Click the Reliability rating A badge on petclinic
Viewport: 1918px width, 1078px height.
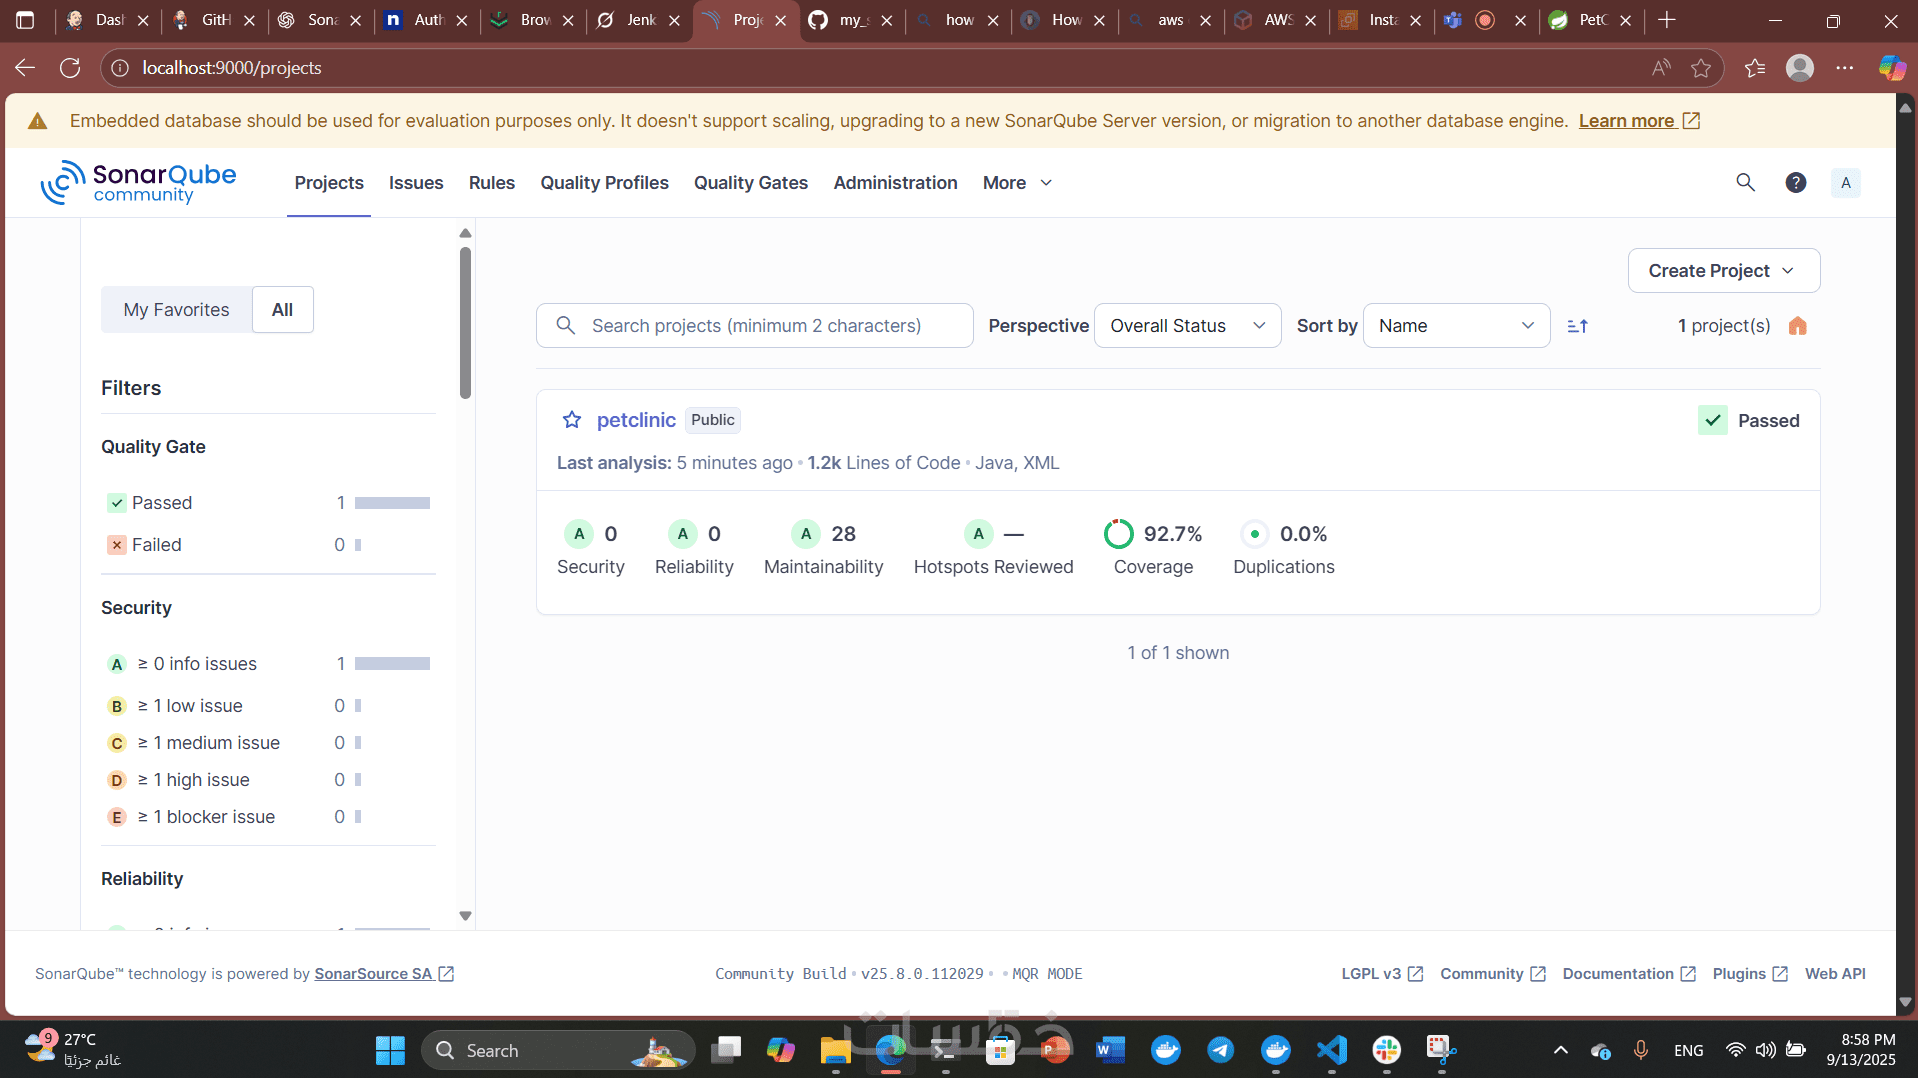click(683, 534)
